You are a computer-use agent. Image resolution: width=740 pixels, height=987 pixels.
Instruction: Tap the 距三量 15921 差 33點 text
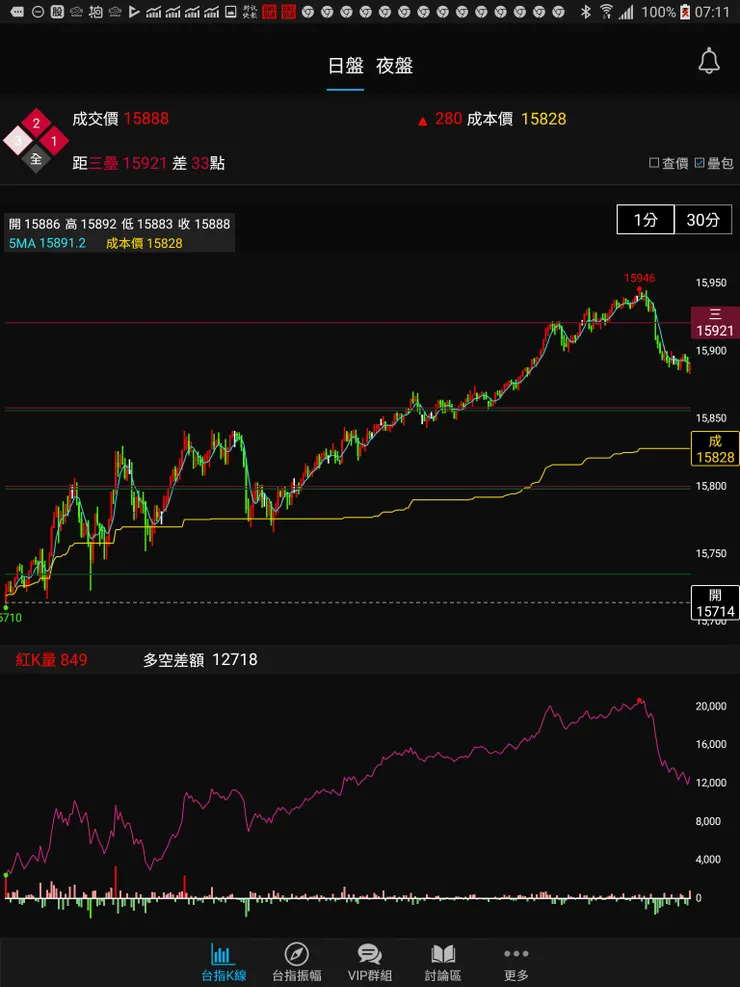(149, 164)
